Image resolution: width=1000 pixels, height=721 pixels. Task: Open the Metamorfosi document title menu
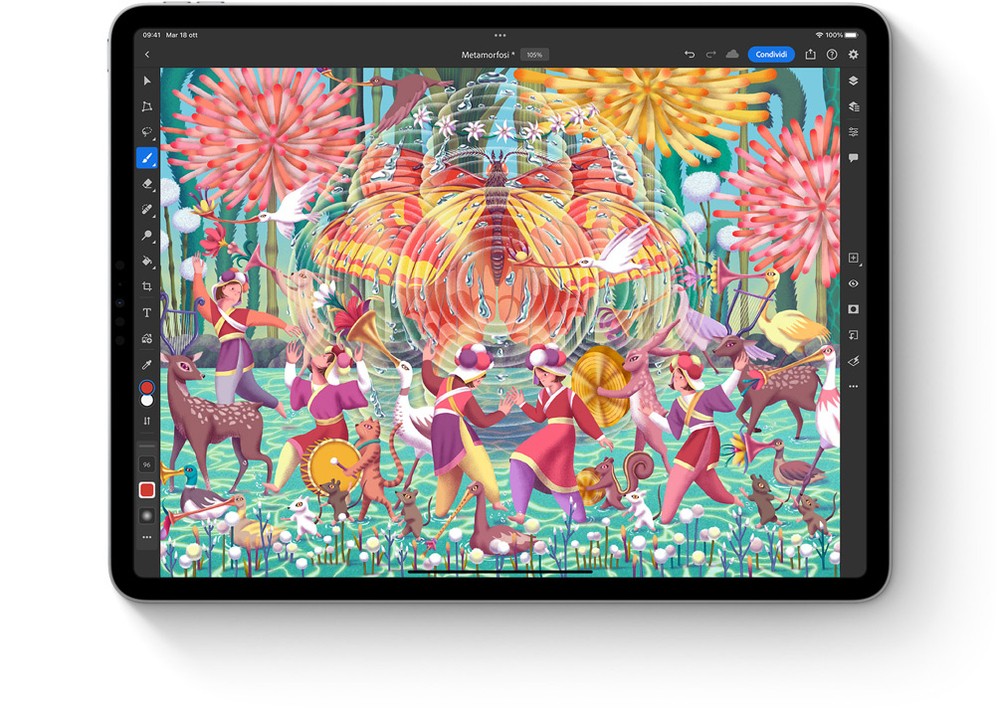488,55
